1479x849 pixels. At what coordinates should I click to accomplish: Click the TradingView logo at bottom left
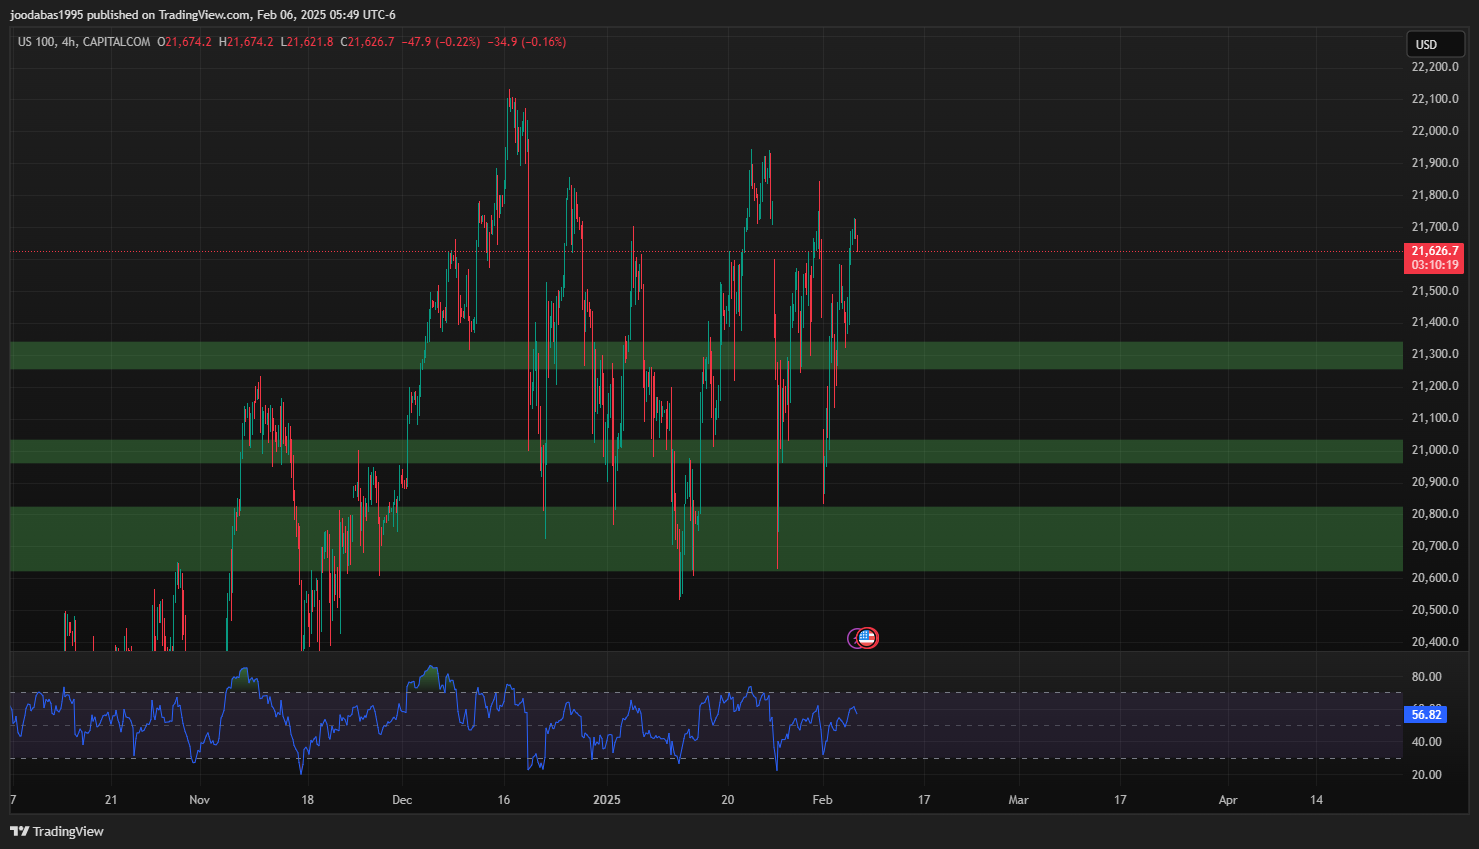pyautogui.click(x=57, y=831)
